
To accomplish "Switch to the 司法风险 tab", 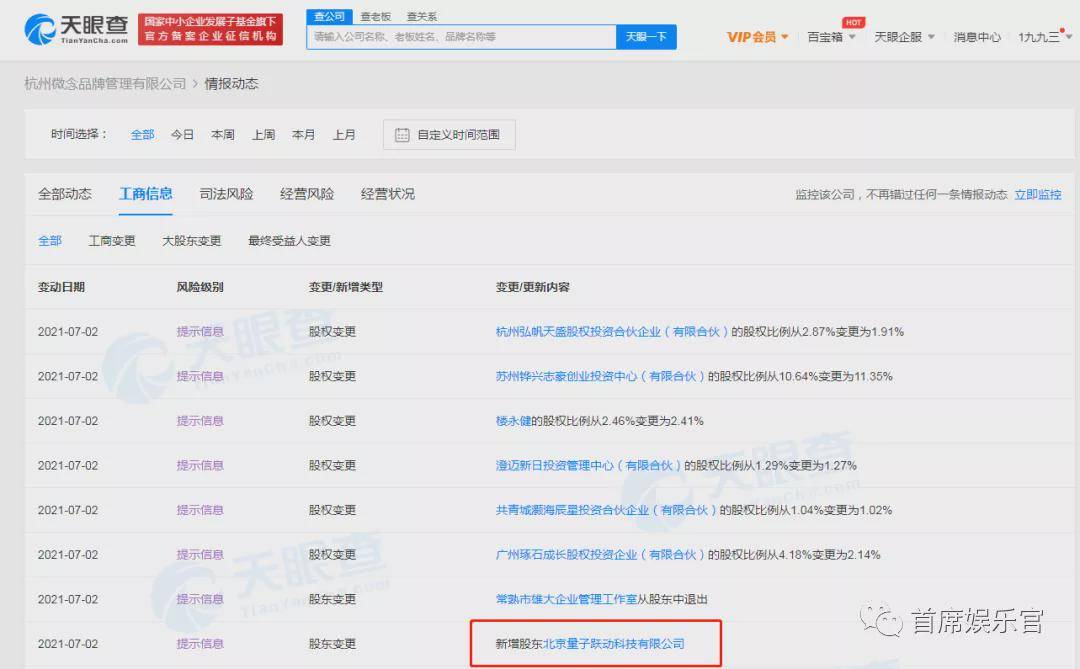I will 226,194.
